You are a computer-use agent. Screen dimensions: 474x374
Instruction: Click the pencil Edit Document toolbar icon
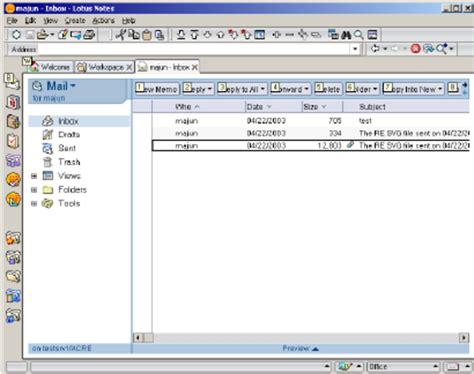pyautogui.click(x=63, y=34)
